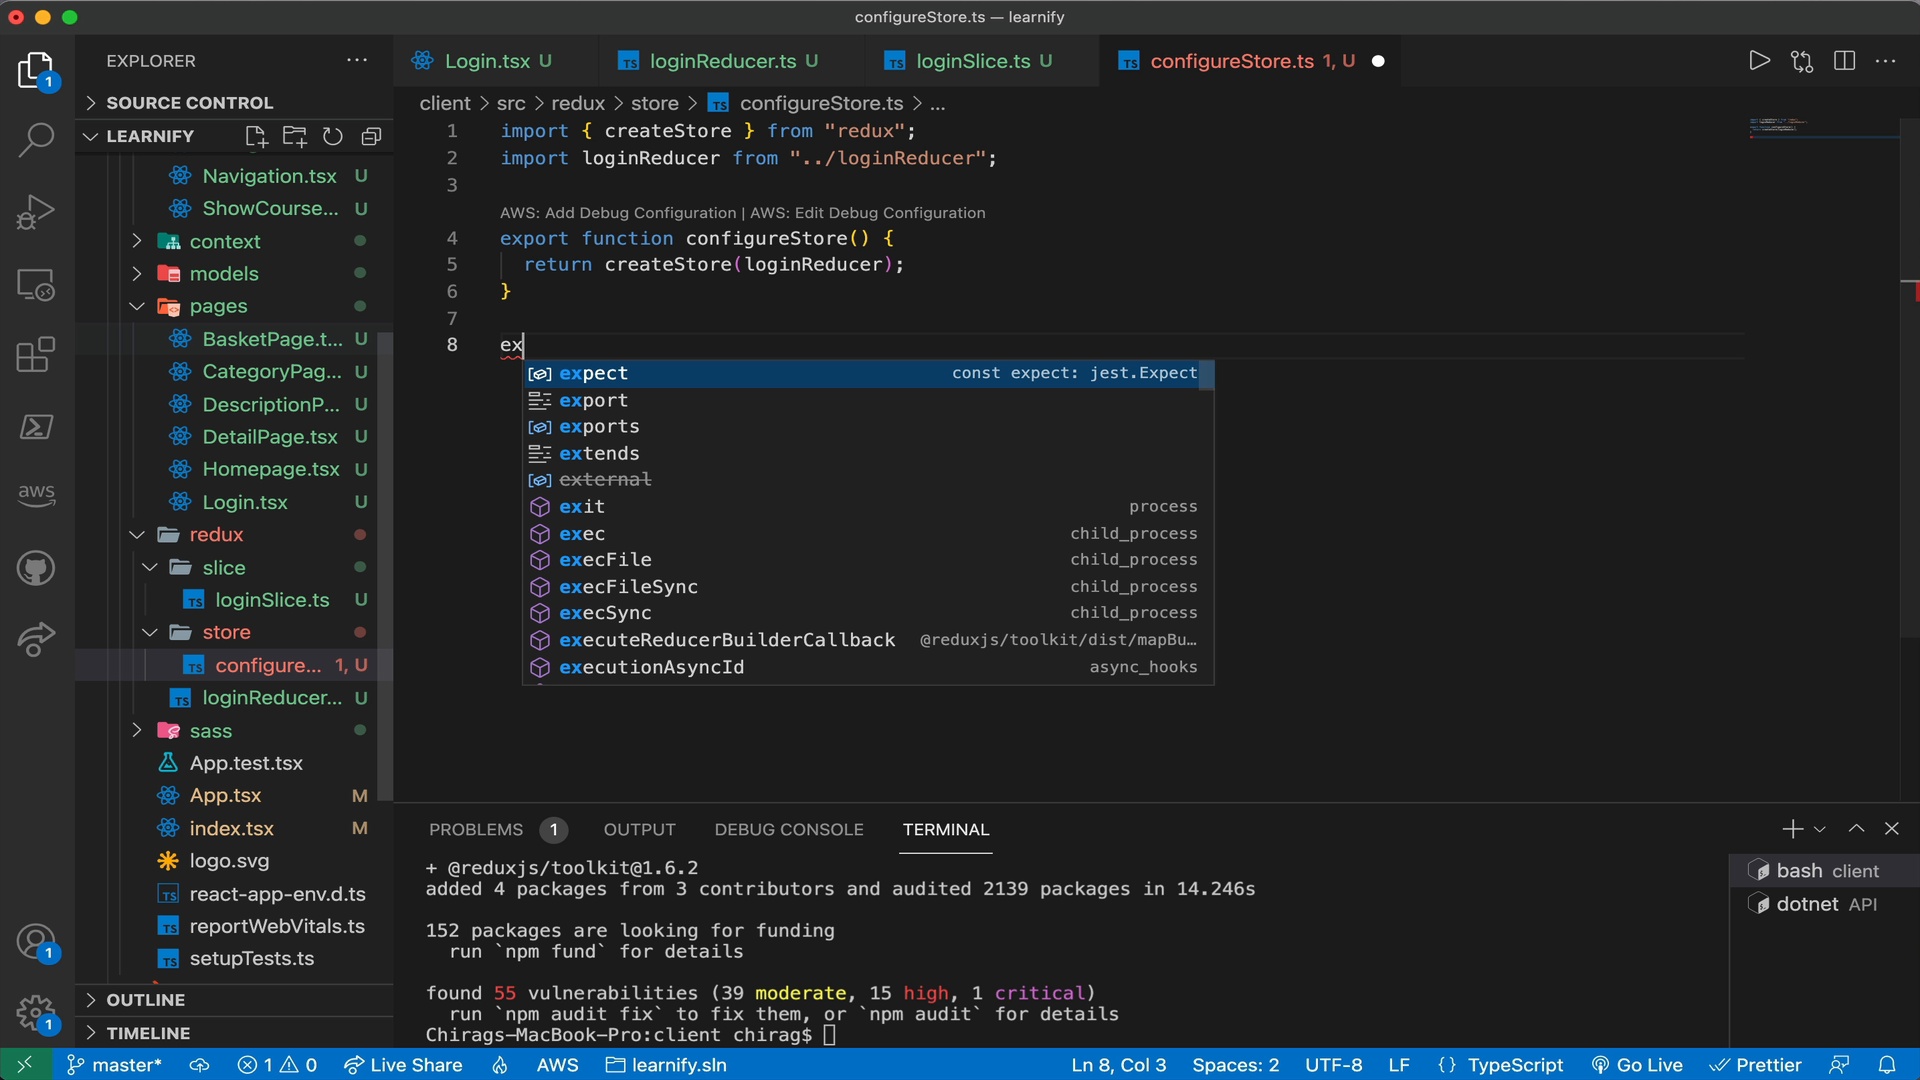Click the Prettier status bar item
Viewport: 1920px width, 1080px height.
[1766, 1064]
